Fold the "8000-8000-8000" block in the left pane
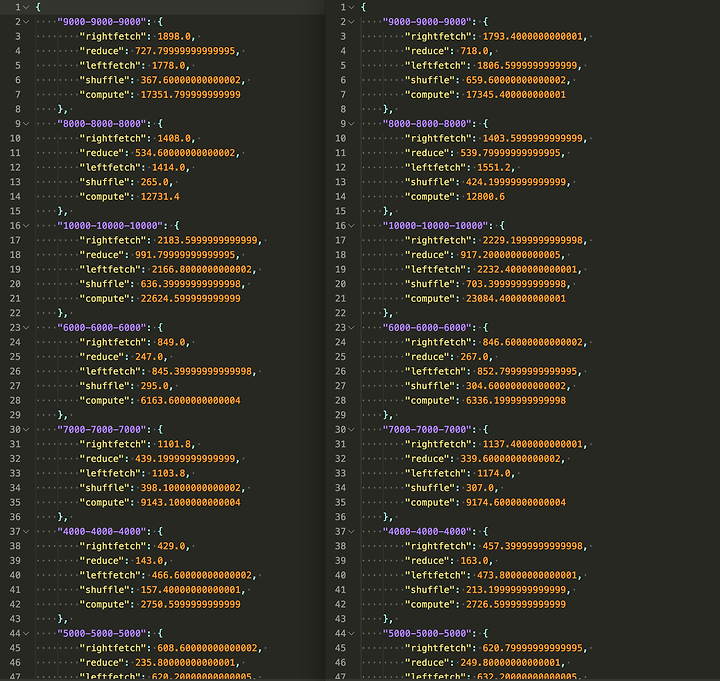The image size is (720, 681). pyautogui.click(x=26, y=124)
